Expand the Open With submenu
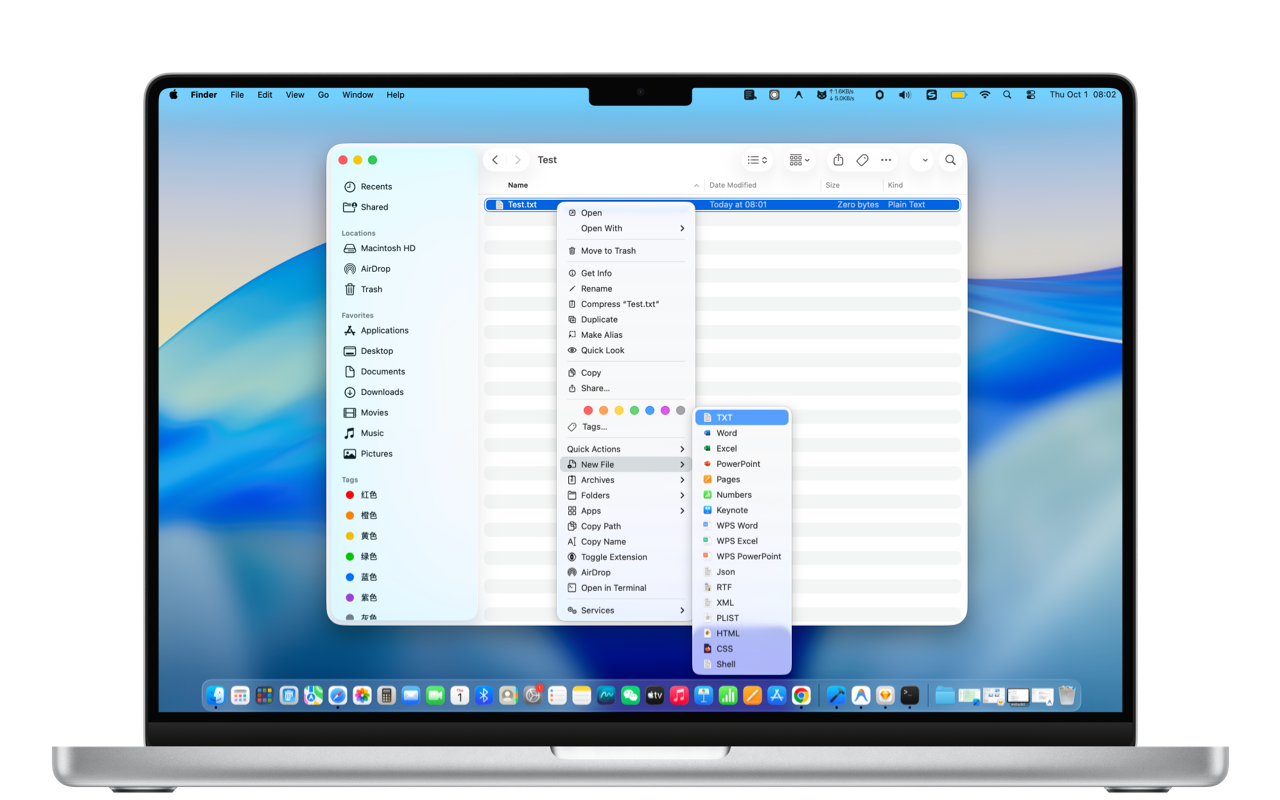The width and height of the screenshot is (1280, 800). click(626, 228)
